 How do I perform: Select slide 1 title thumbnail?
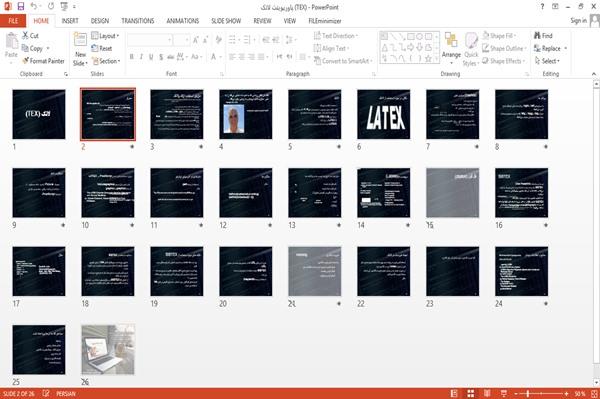click(x=39, y=114)
